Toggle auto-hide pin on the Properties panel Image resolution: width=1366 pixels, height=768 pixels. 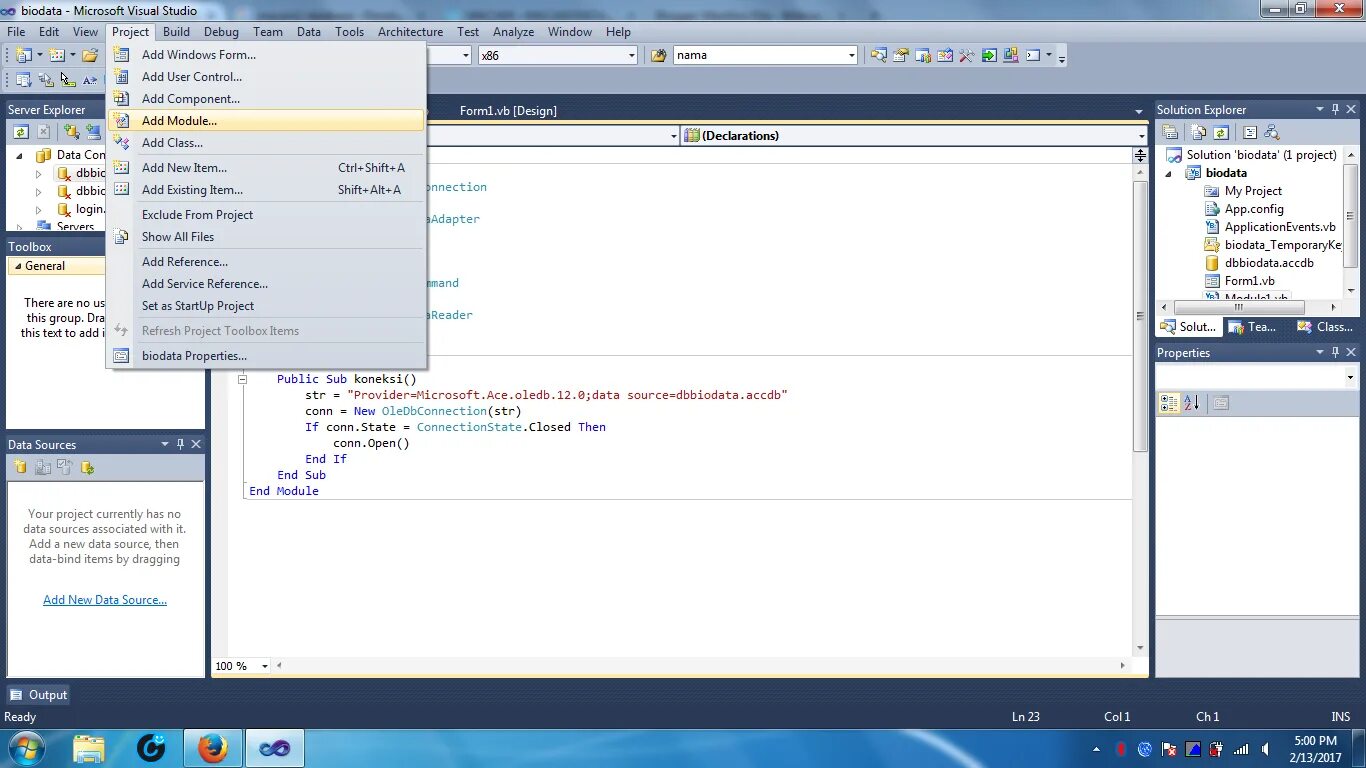(1334, 352)
